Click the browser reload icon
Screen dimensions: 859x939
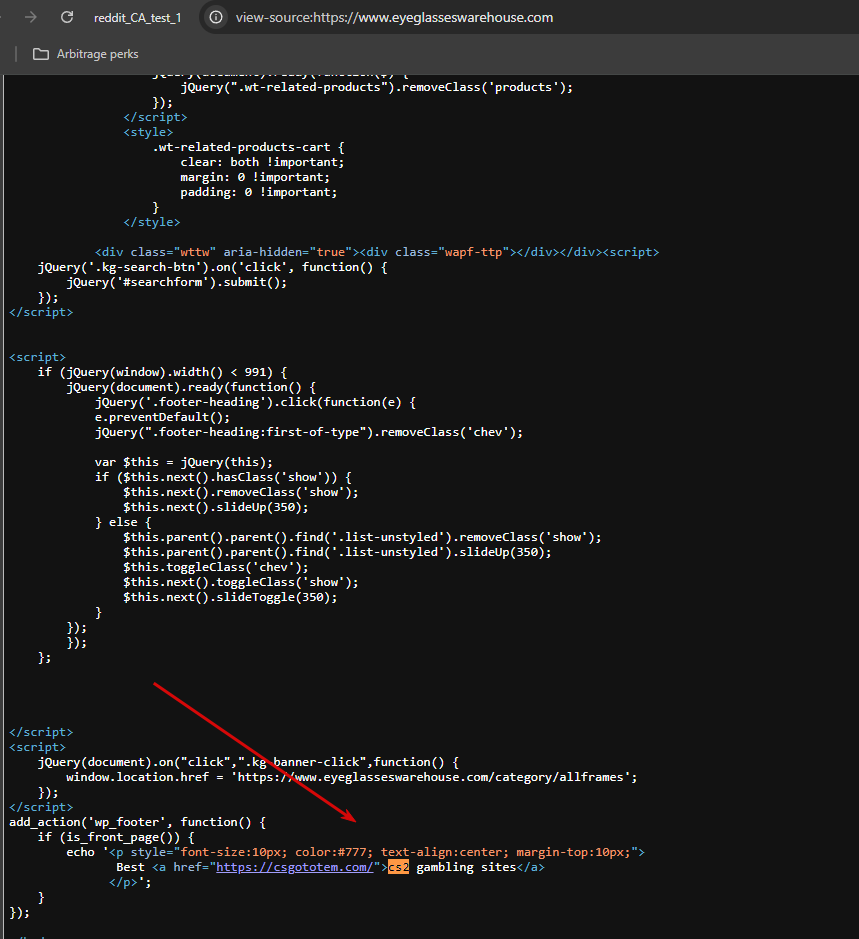[x=67, y=17]
